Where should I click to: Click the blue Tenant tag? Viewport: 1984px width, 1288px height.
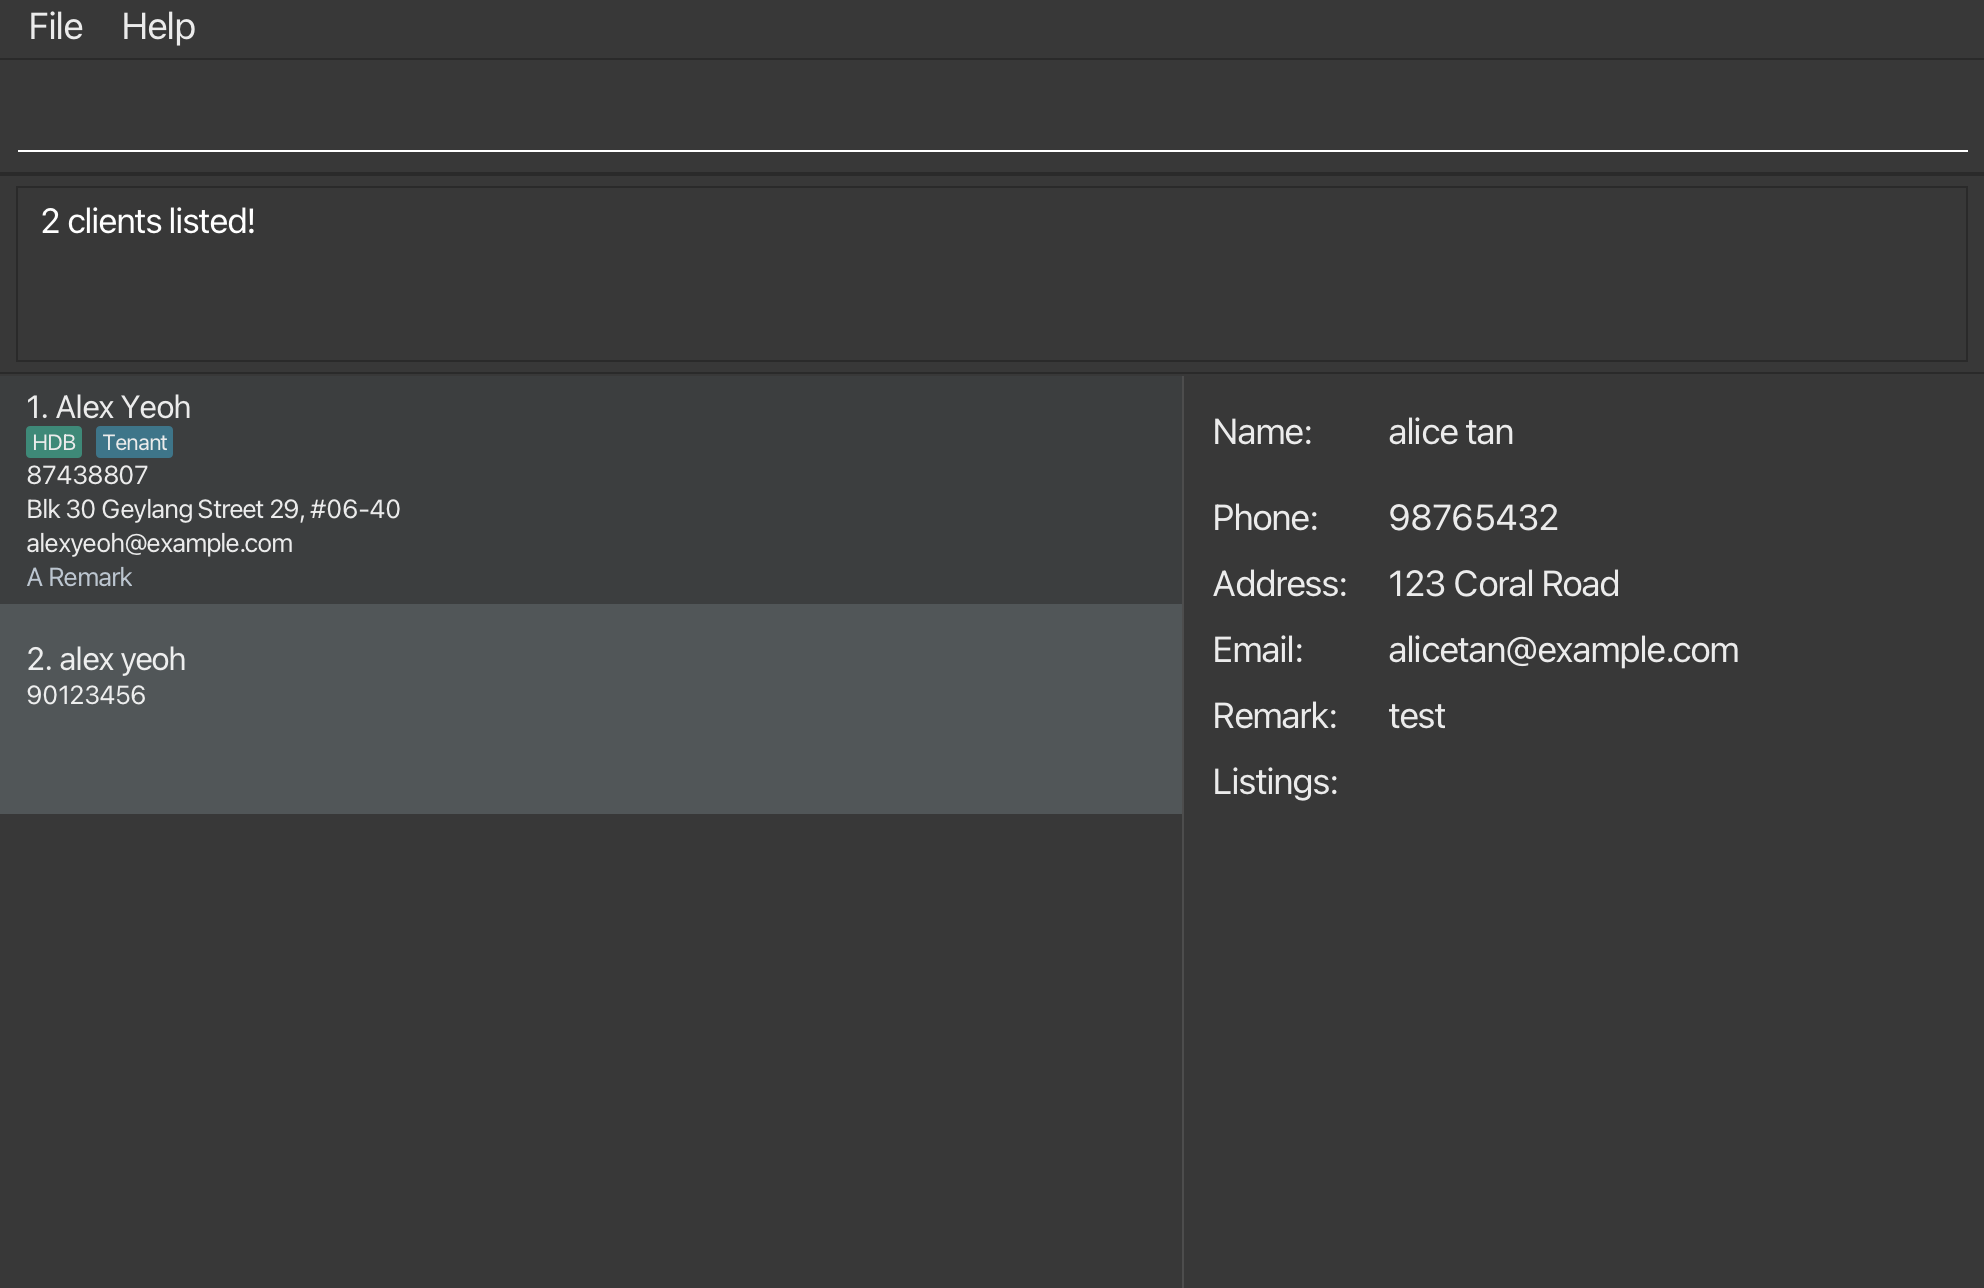(134, 442)
